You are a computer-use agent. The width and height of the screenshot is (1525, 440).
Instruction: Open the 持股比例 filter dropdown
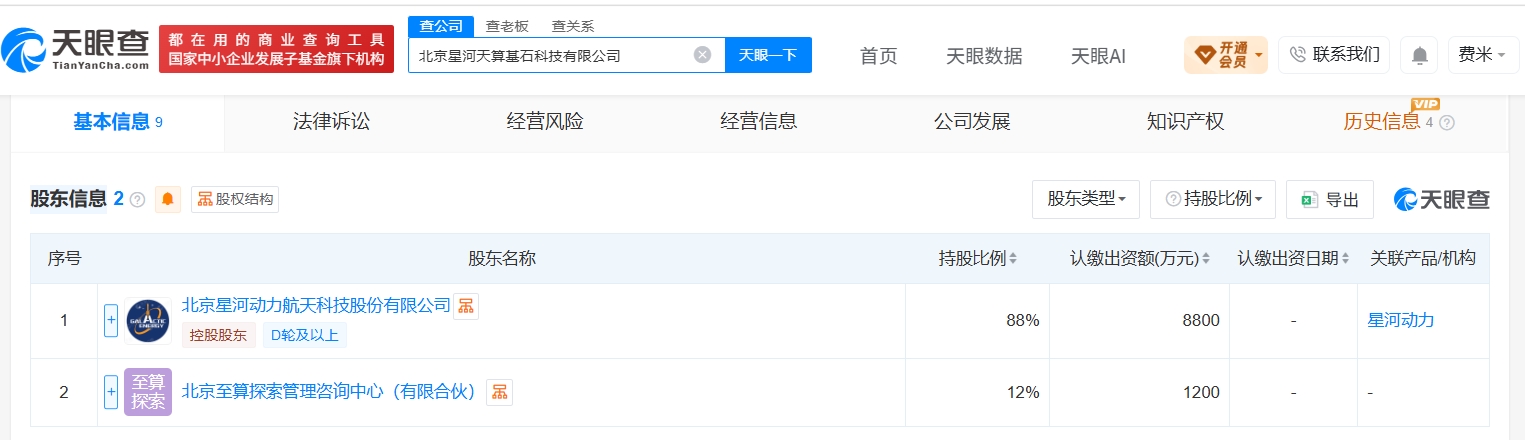point(1213,199)
